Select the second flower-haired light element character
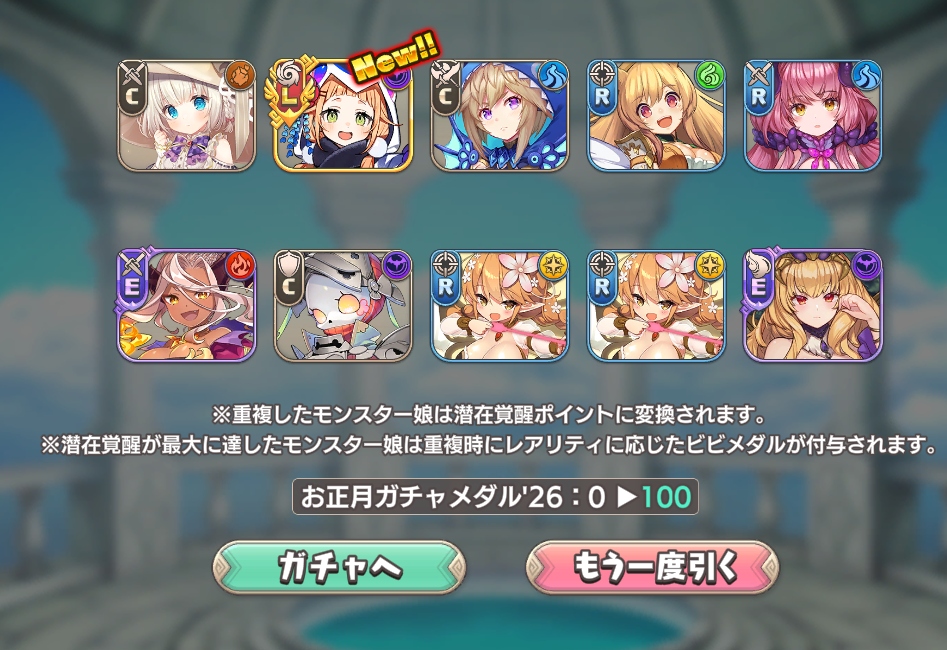The width and height of the screenshot is (947, 650). pyautogui.click(x=656, y=306)
